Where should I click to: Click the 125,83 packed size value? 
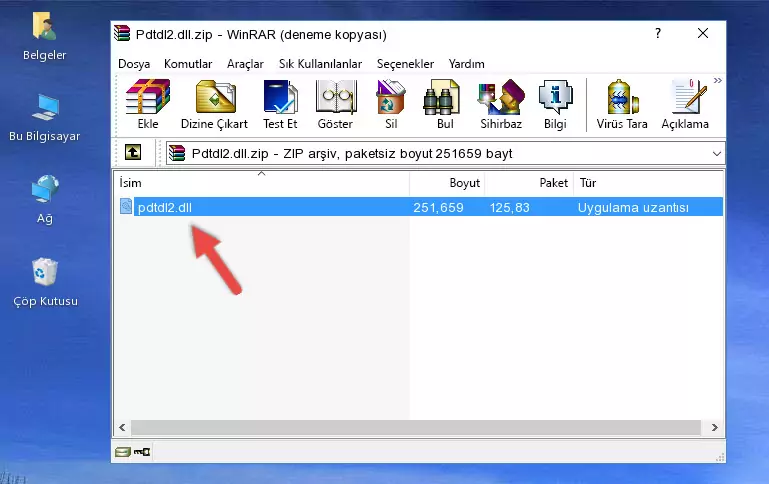[x=510, y=207]
